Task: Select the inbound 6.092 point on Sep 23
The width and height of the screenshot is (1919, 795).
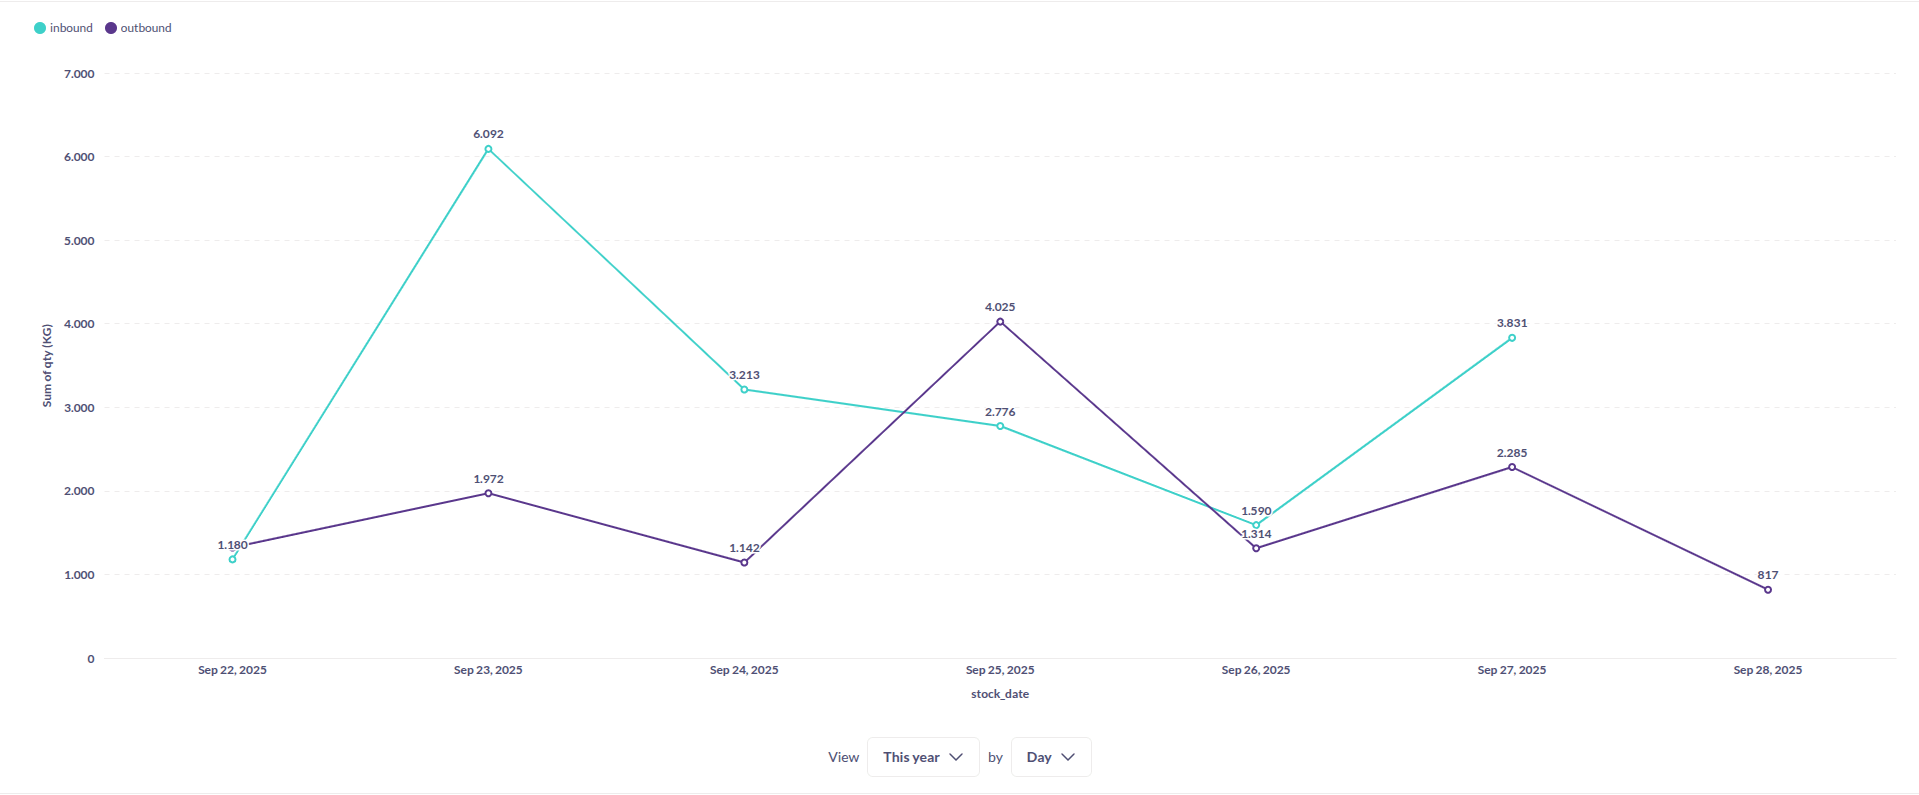Action: click(488, 149)
